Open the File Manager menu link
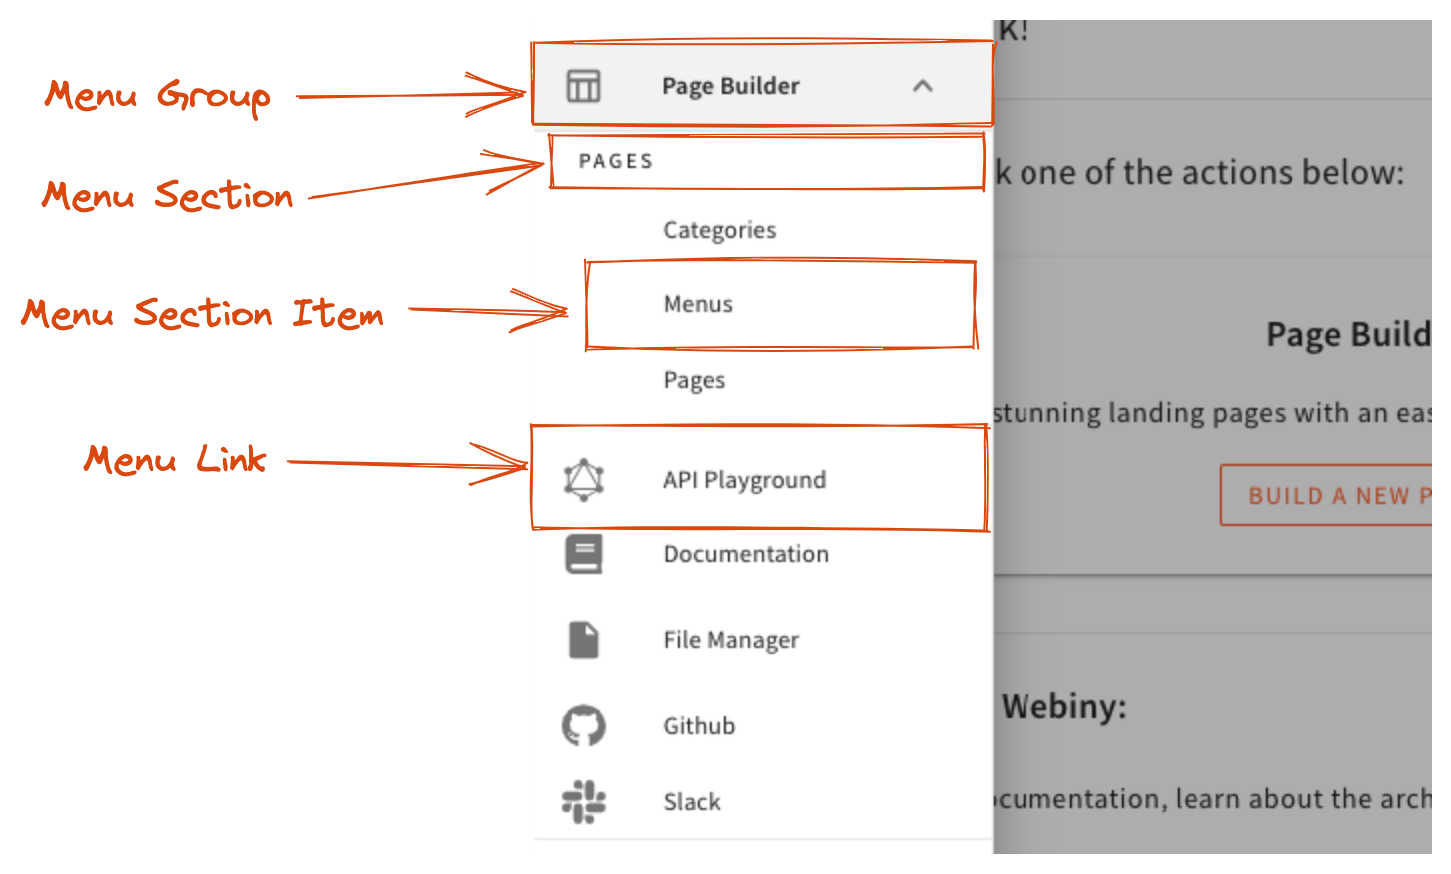 tap(731, 640)
